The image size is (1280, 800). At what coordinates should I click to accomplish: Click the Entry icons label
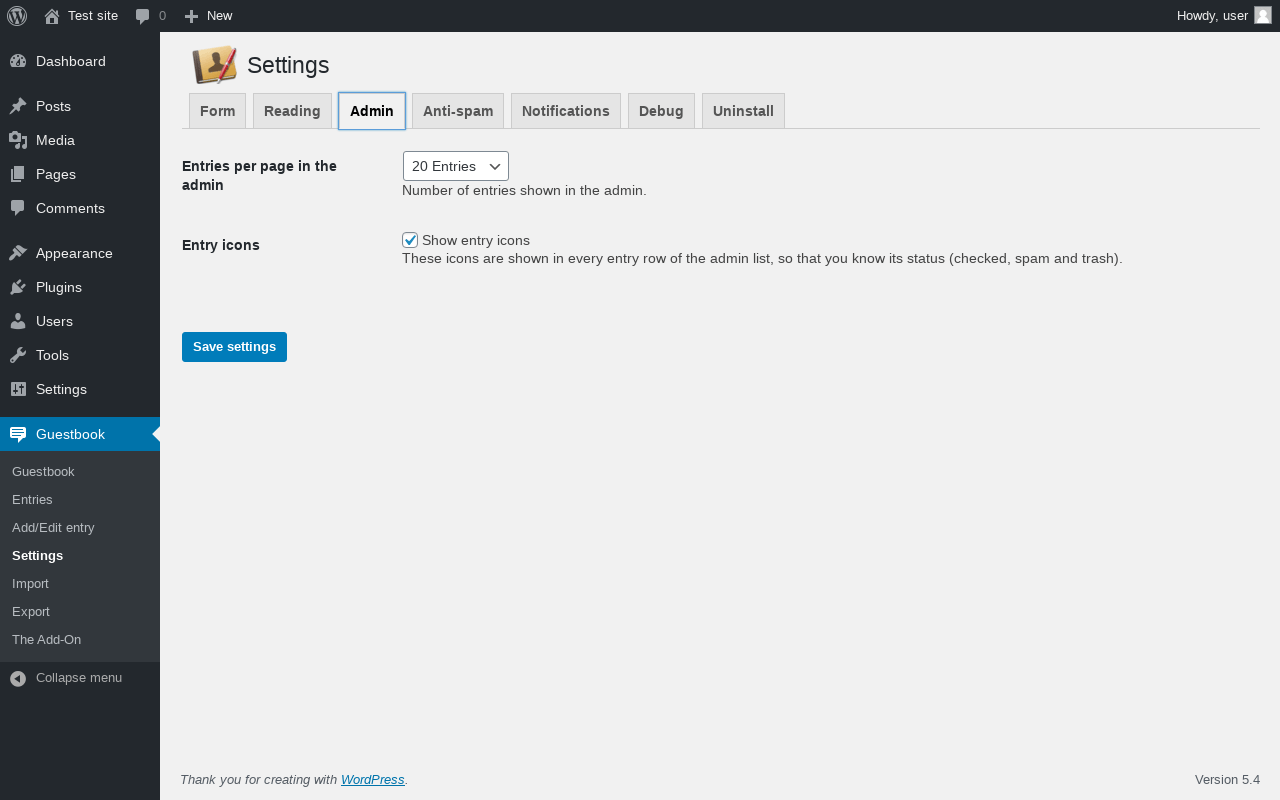(x=221, y=245)
